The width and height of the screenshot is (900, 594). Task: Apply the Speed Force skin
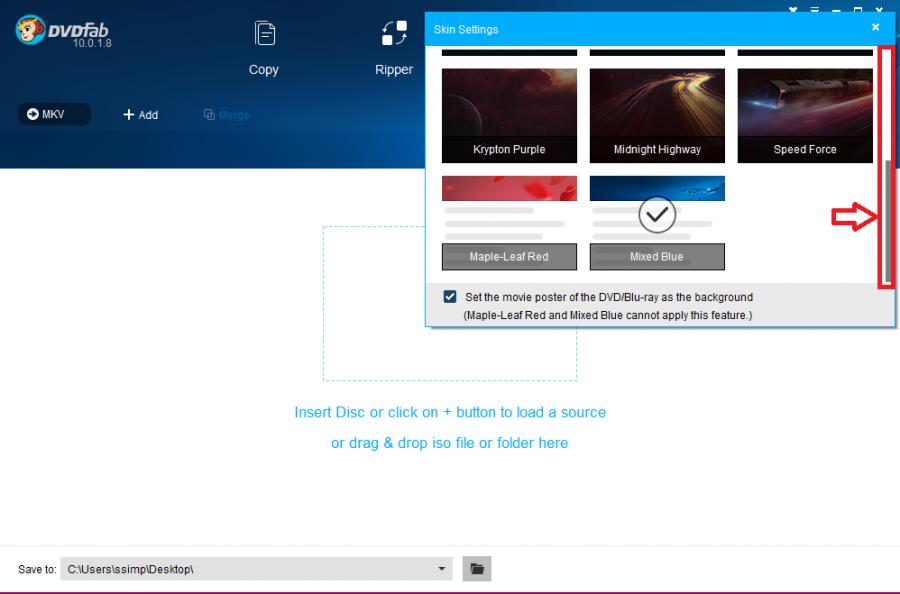pos(805,115)
